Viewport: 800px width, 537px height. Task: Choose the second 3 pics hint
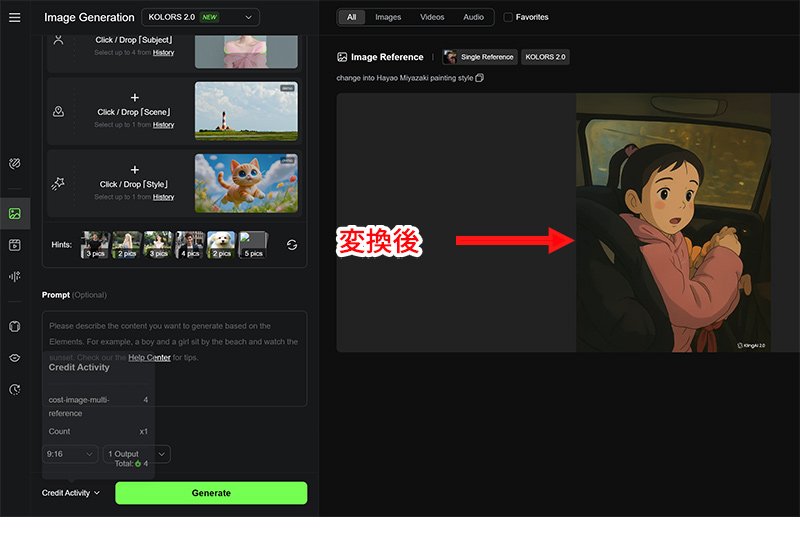tap(158, 245)
